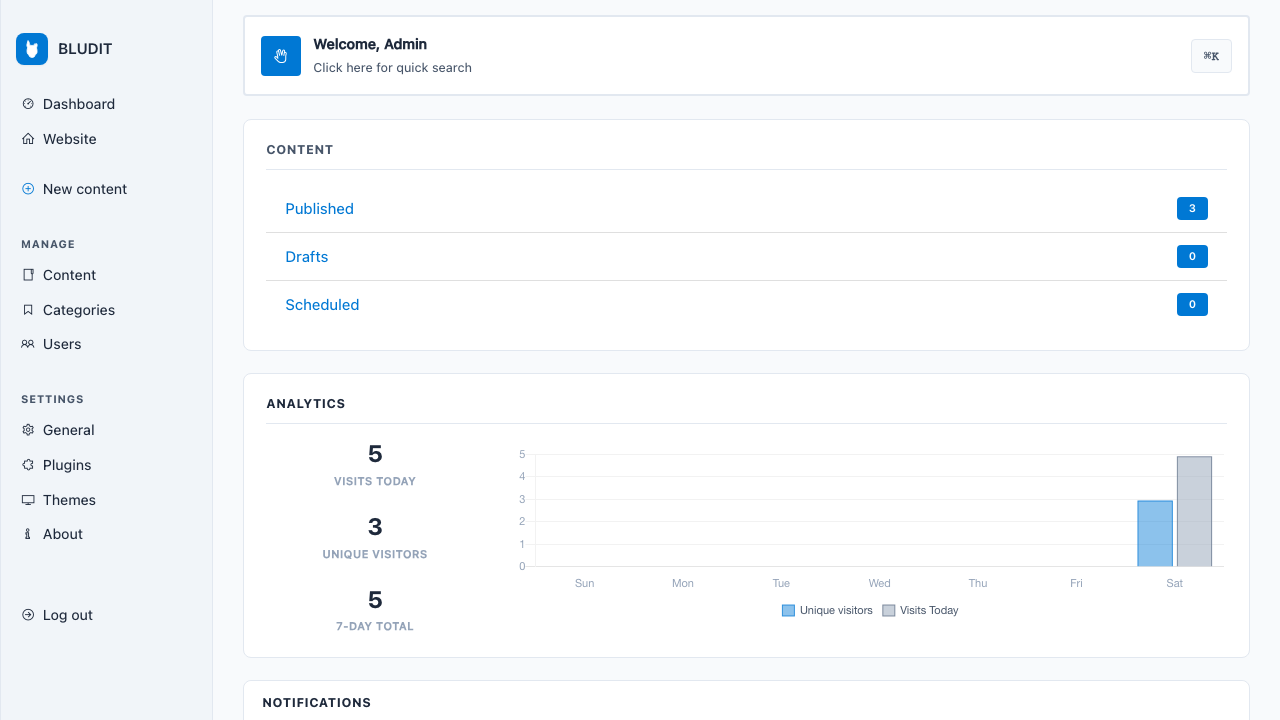Click the Users people icon
The image size is (1280, 720).
coord(28,344)
